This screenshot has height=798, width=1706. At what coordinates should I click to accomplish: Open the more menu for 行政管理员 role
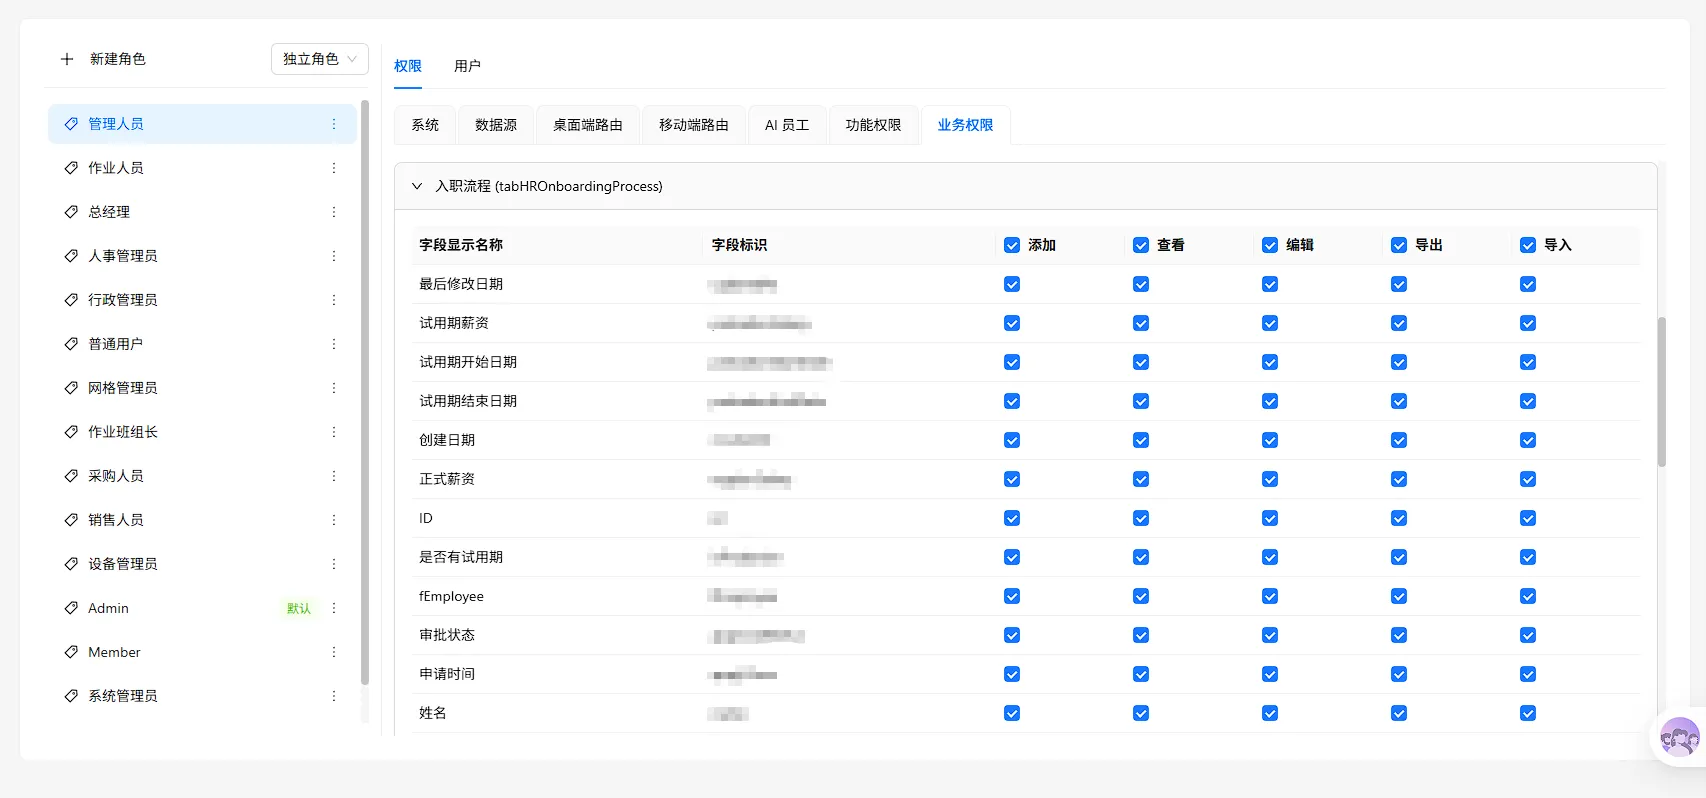click(x=334, y=300)
